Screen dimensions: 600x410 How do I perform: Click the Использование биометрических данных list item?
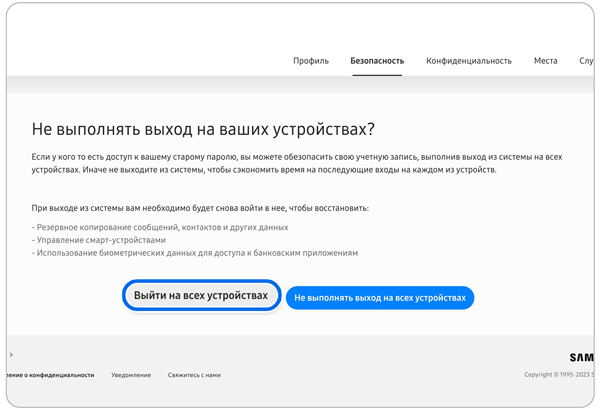195,253
